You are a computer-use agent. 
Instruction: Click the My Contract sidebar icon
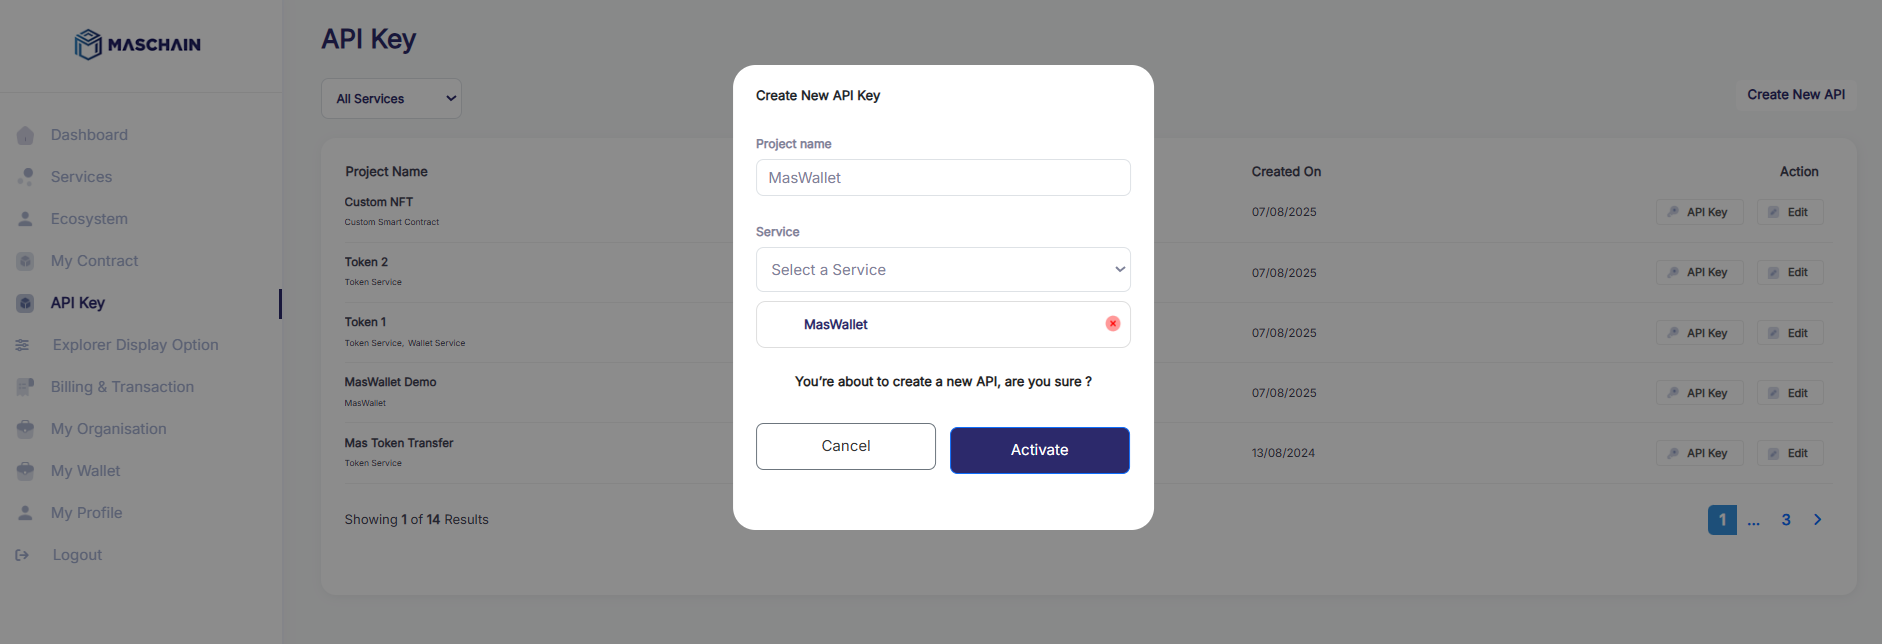click(x=25, y=261)
